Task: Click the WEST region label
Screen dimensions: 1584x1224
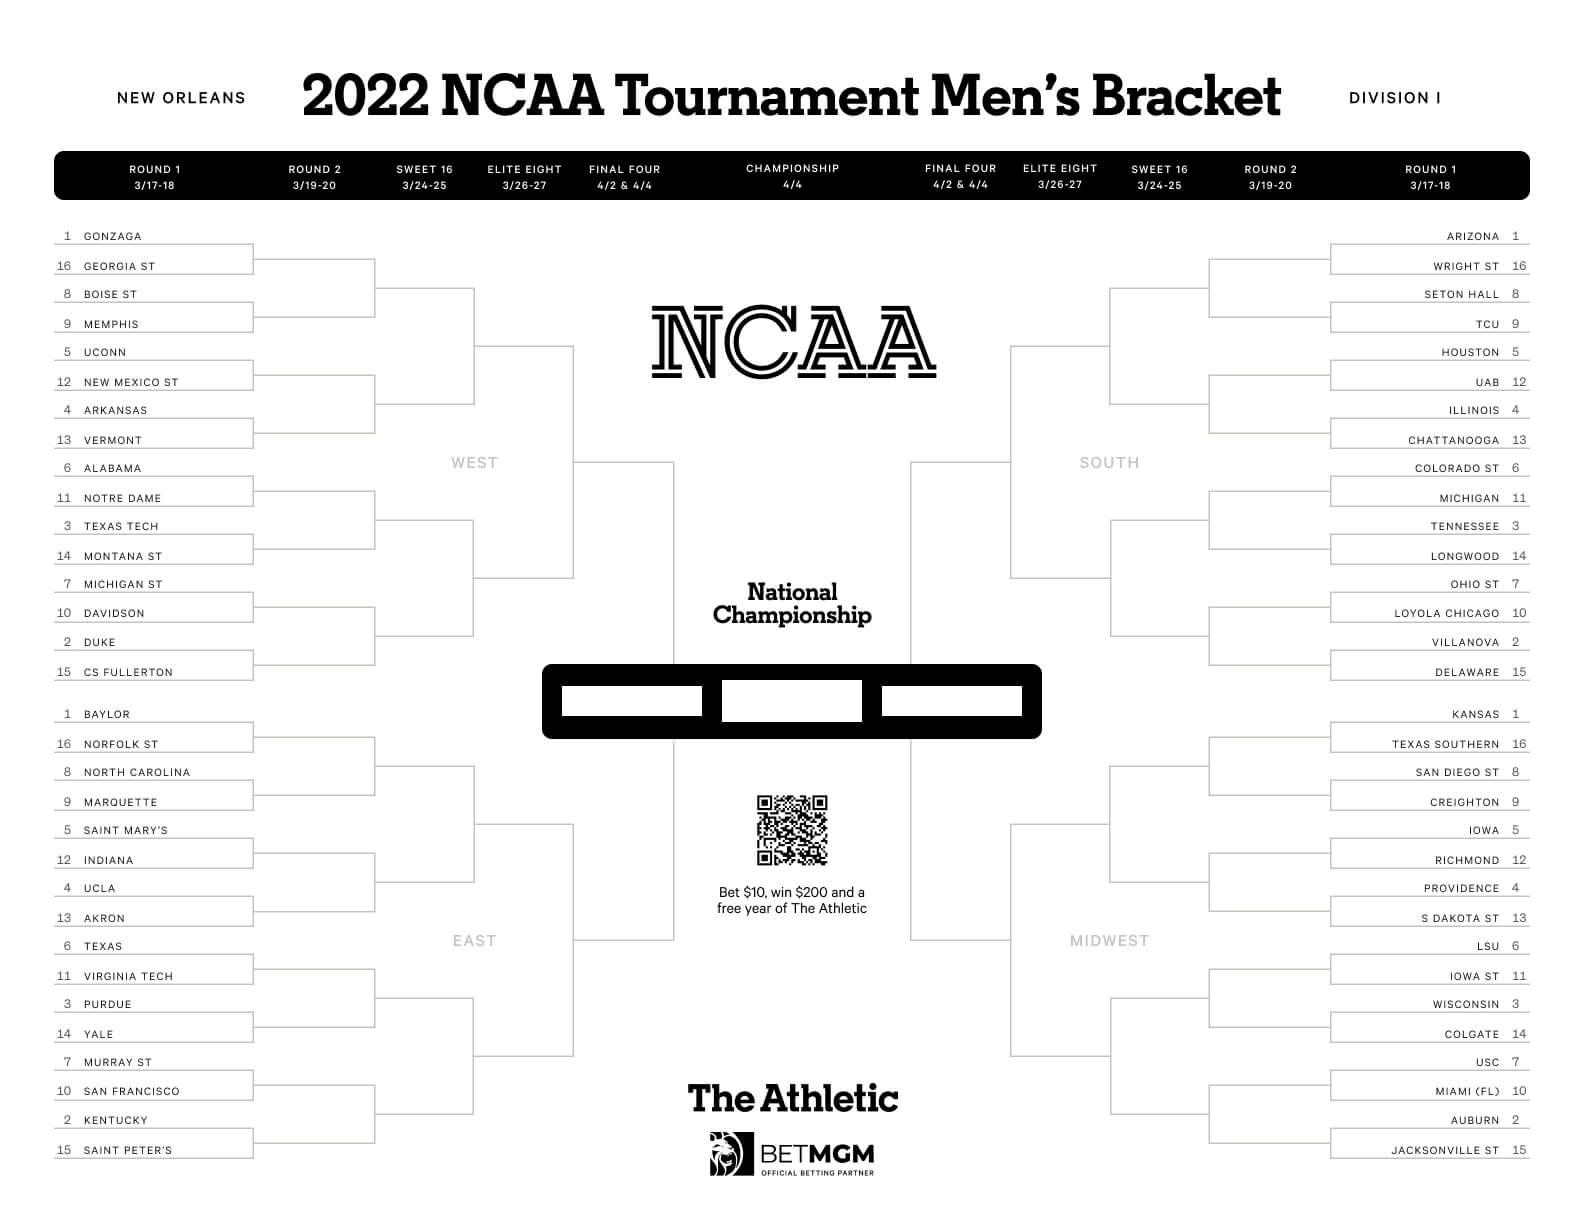Action: pyautogui.click(x=474, y=463)
